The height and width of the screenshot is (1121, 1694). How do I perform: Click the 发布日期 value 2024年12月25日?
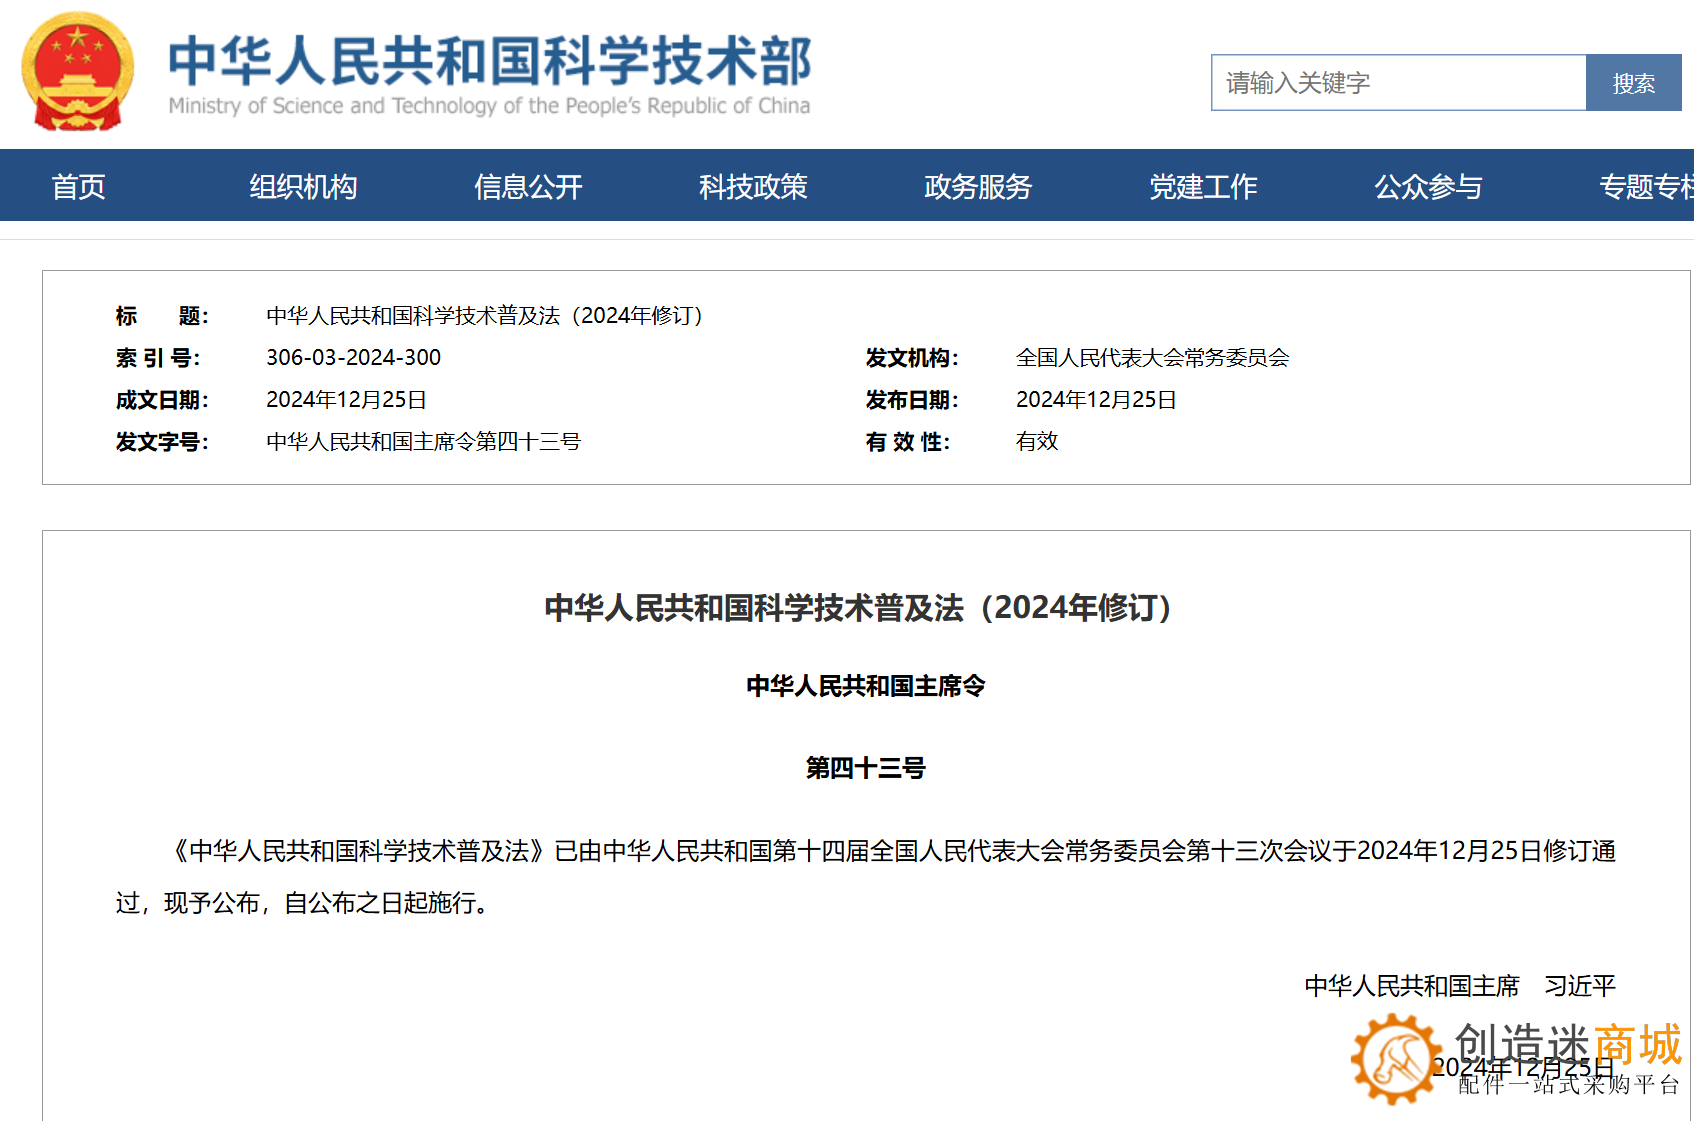click(x=1096, y=400)
